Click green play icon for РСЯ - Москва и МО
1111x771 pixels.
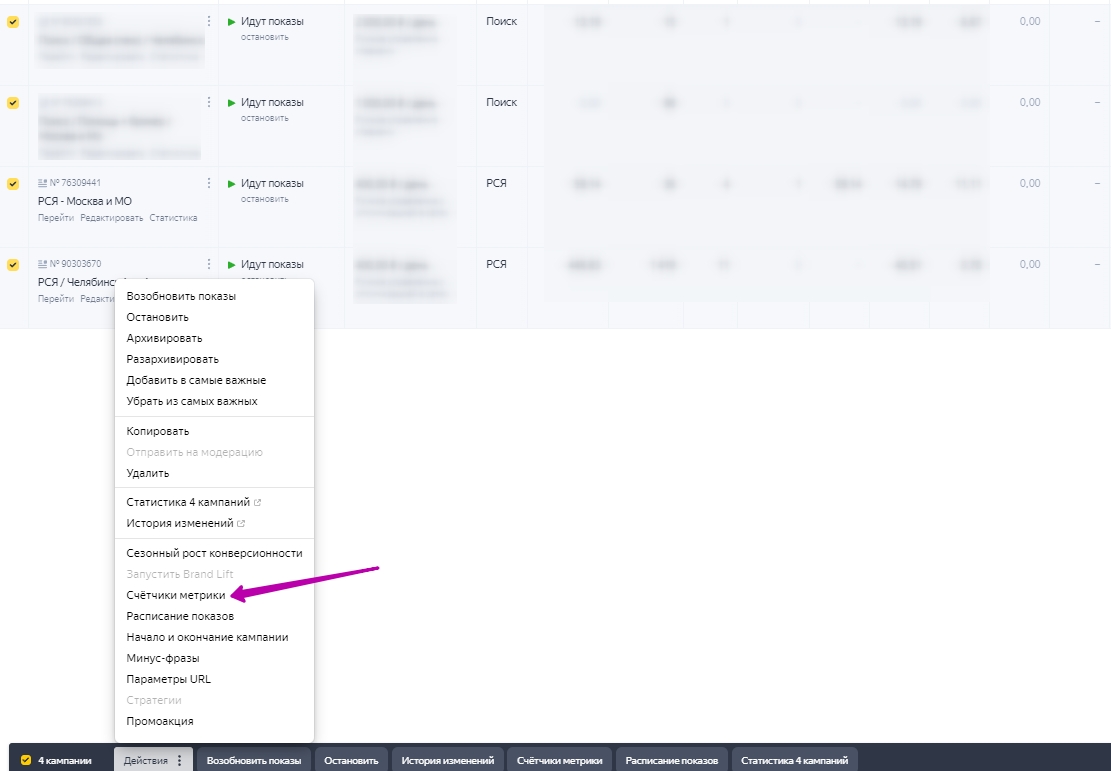pyautogui.click(x=232, y=184)
